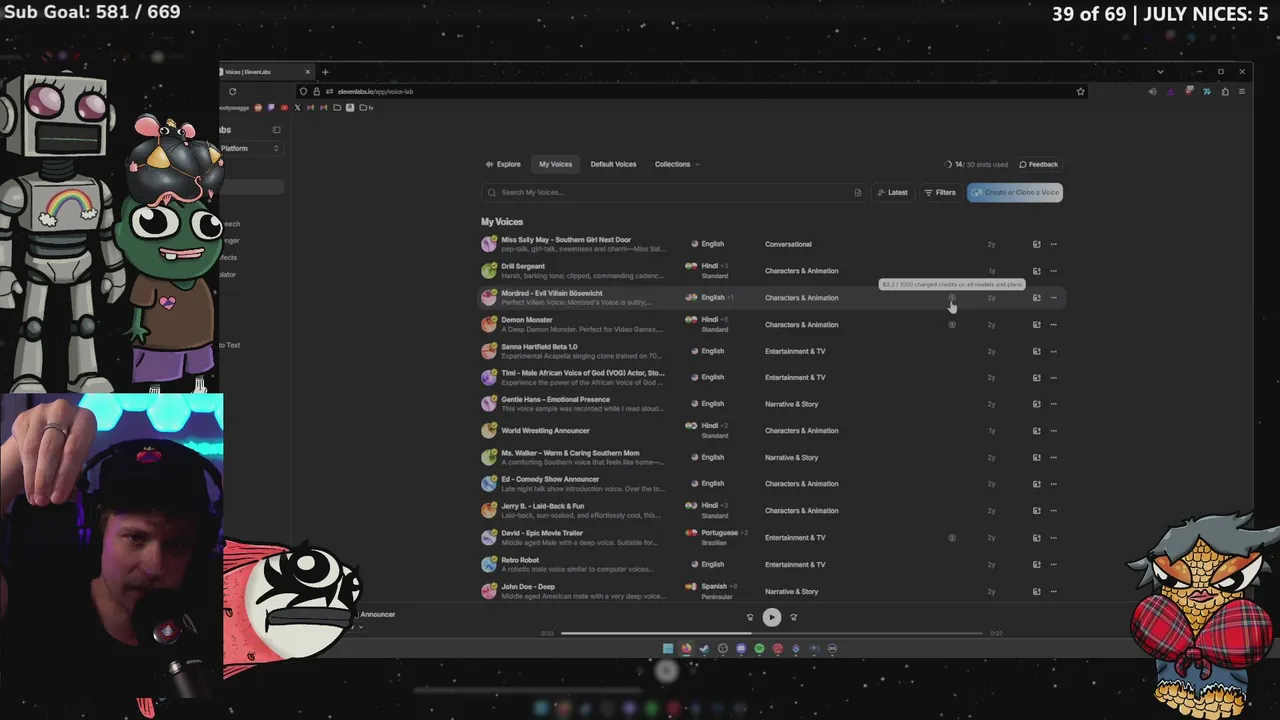Click add icon on Gentle Hans row

(x=1036, y=404)
